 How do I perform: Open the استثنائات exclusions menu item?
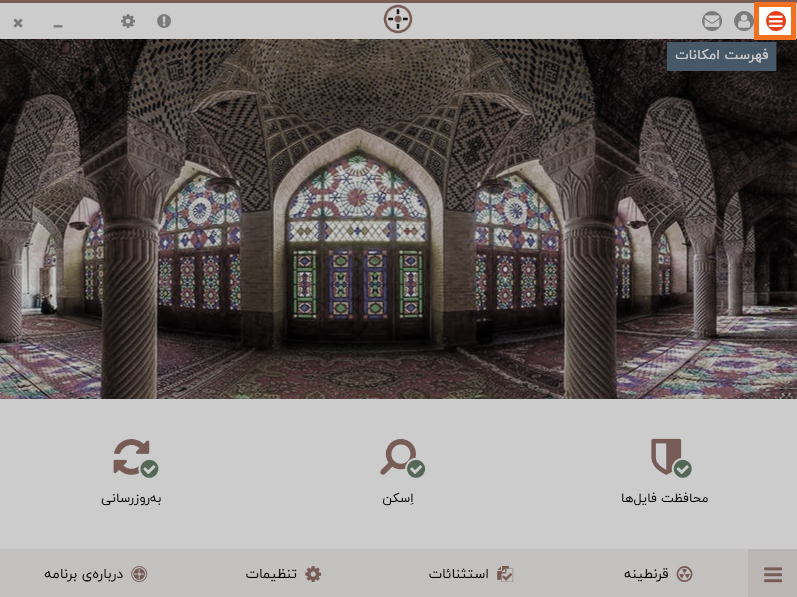click(471, 574)
